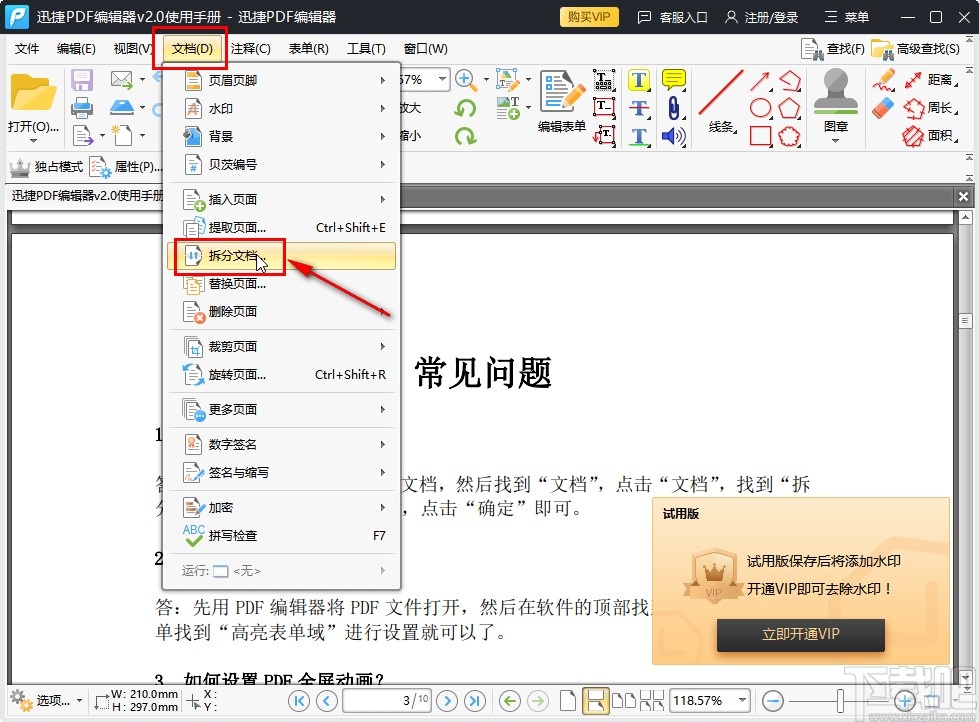
Task: Click 注册/登录 to sign in
Action: click(761, 17)
